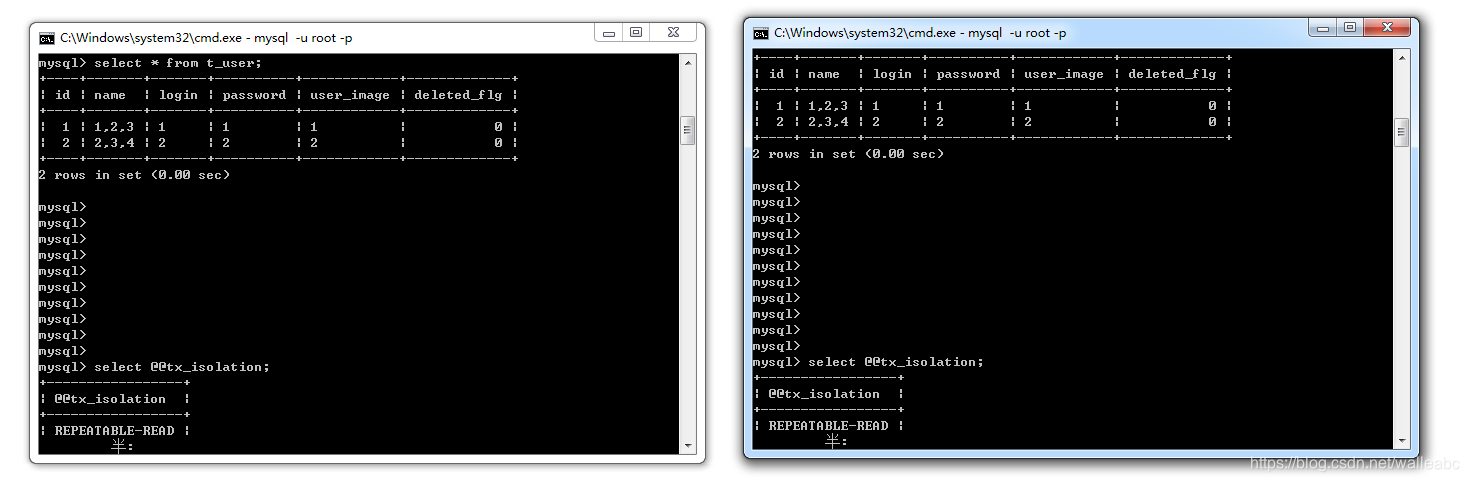Viewport: 1469px width, 482px height.
Task: Click the '2,3,4' name cell in right window
Action: tap(828, 122)
